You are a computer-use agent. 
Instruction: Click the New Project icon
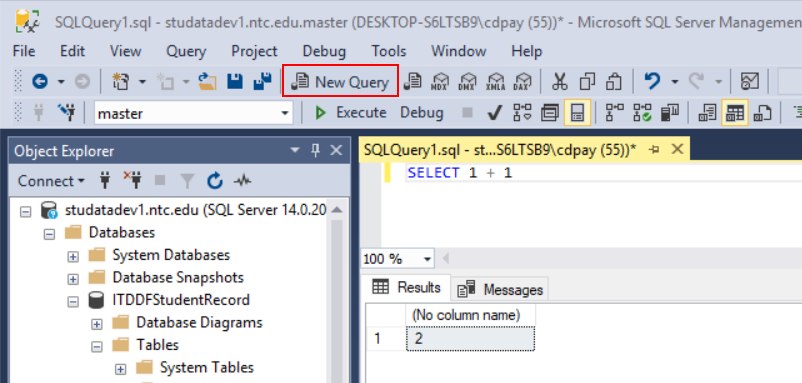coord(121,82)
